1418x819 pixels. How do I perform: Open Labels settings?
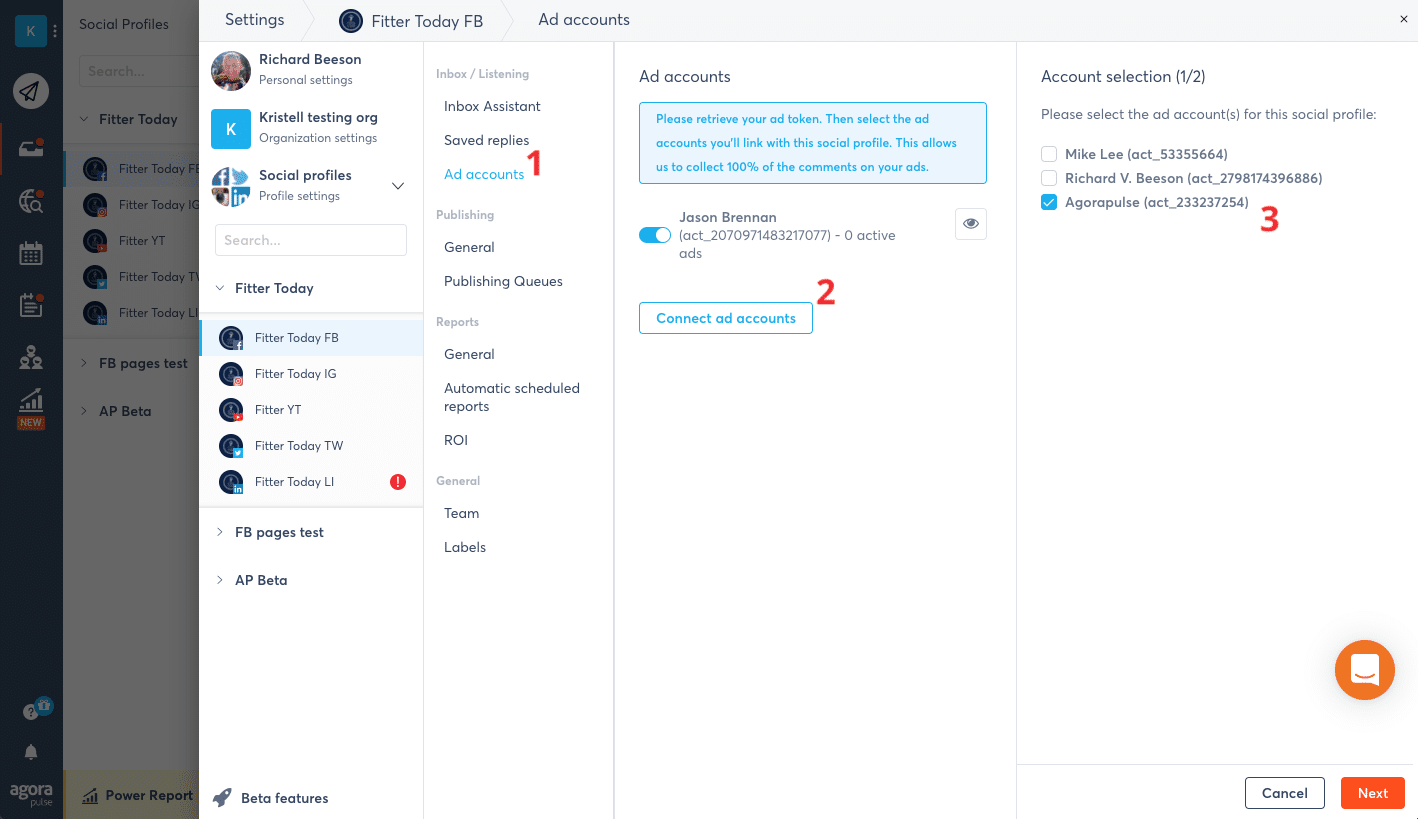(465, 547)
